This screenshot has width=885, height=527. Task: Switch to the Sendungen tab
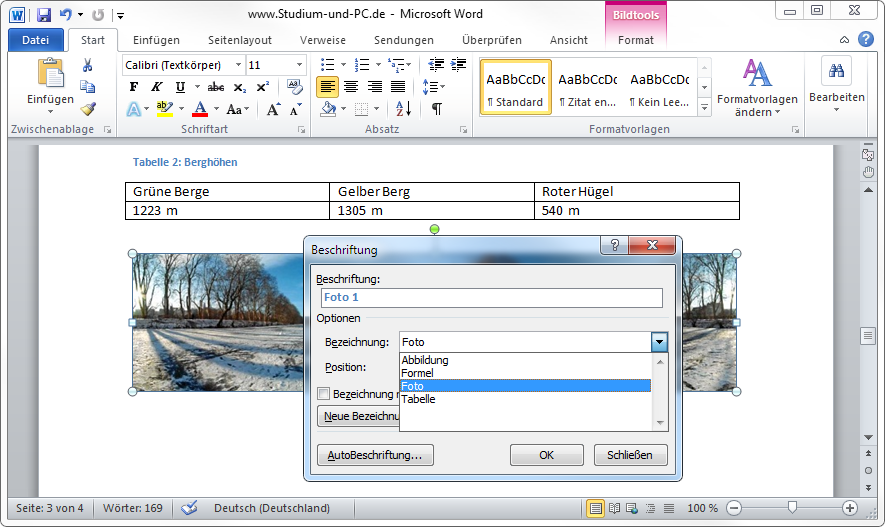click(x=404, y=40)
